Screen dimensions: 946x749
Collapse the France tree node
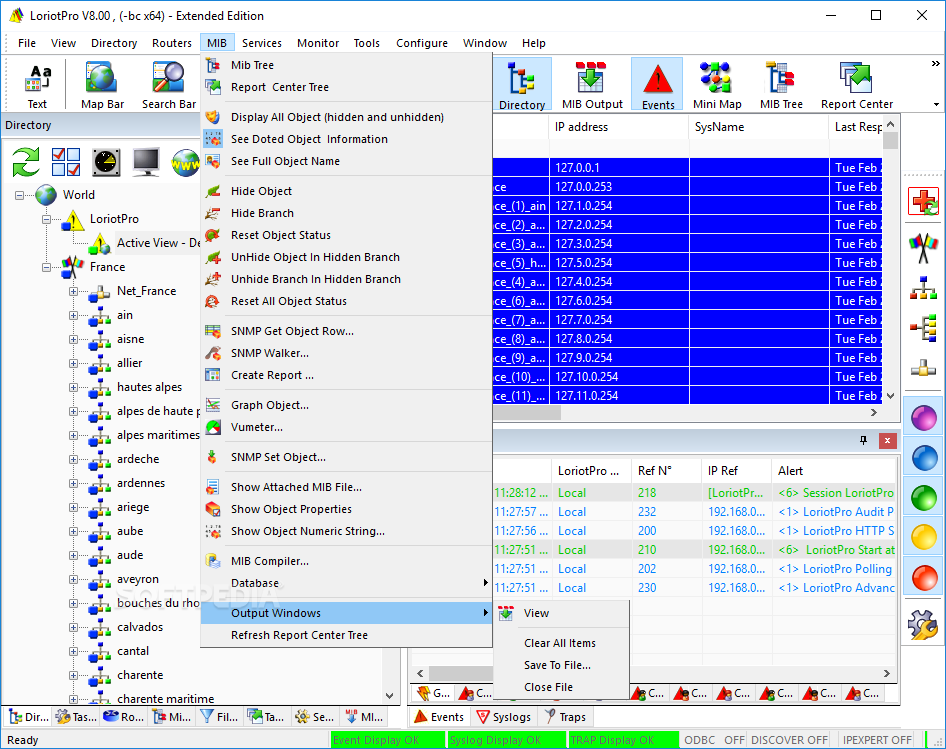click(46, 267)
